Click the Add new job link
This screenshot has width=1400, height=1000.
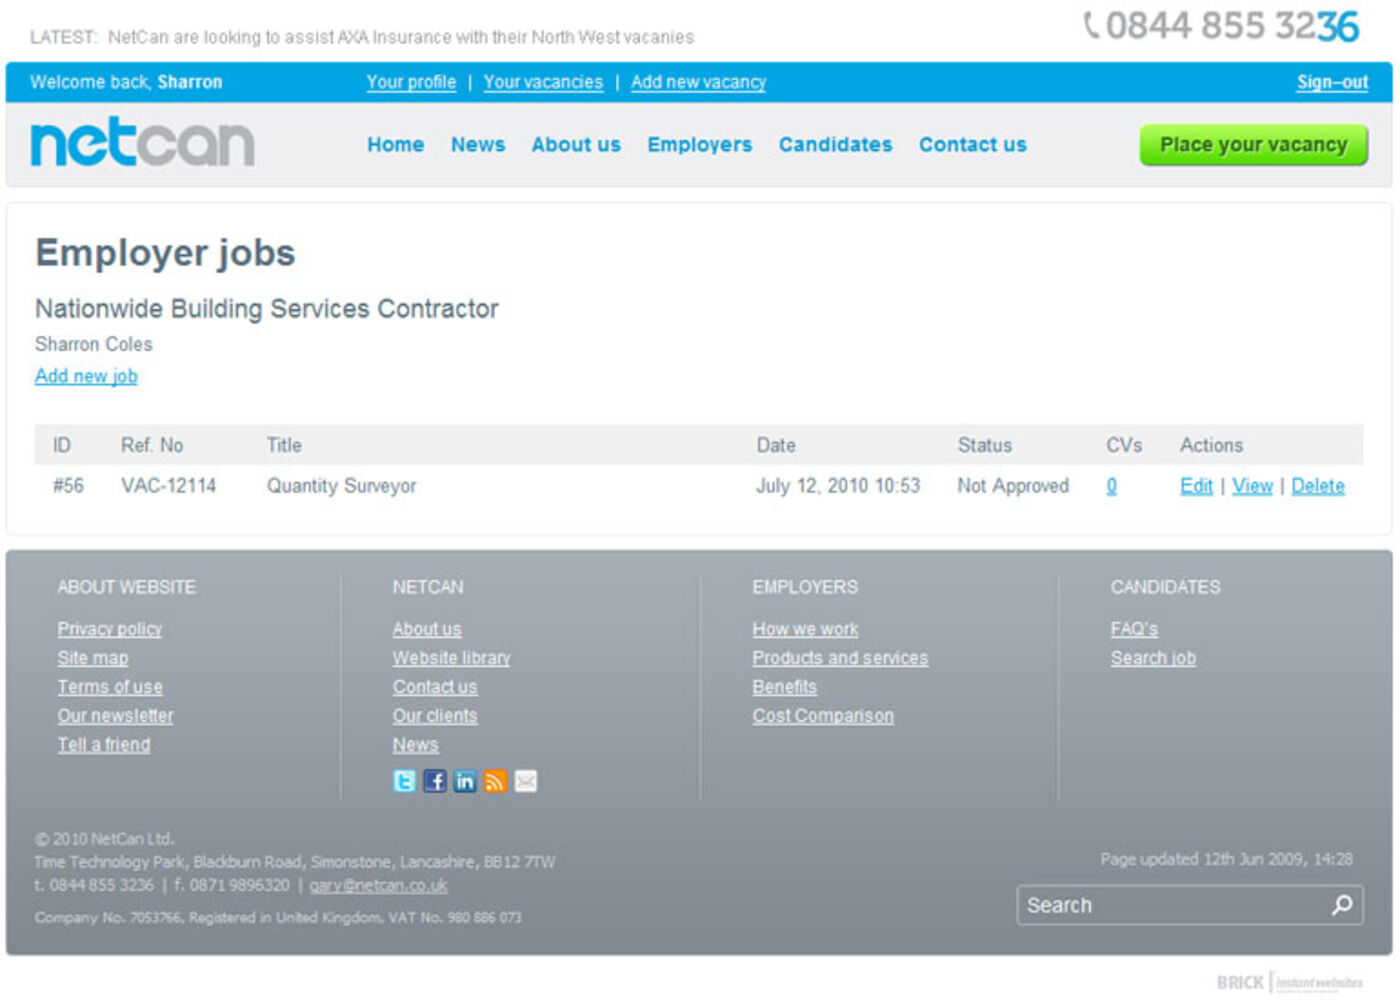(86, 376)
